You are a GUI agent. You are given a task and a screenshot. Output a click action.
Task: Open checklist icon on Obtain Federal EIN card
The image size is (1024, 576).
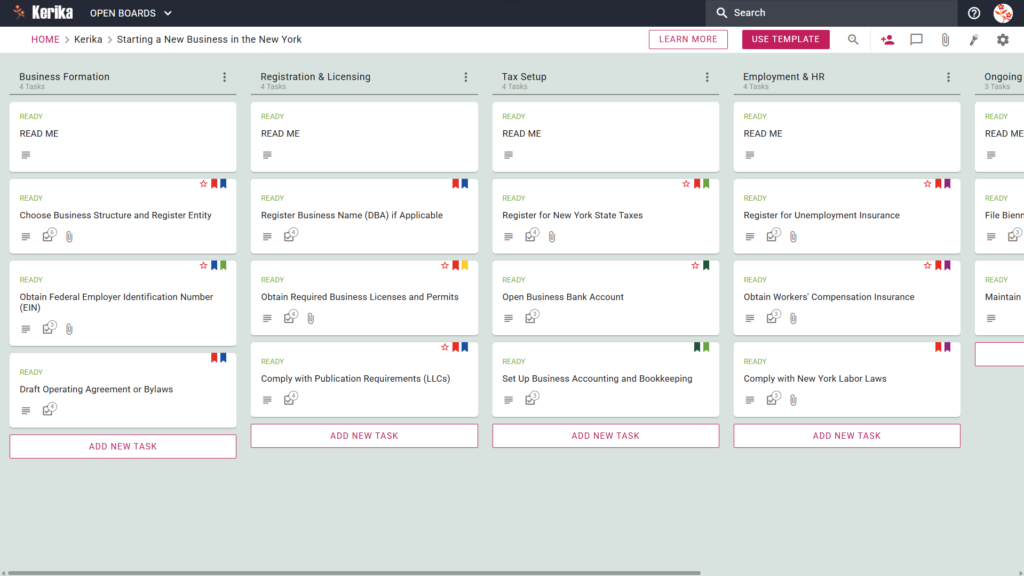point(49,327)
